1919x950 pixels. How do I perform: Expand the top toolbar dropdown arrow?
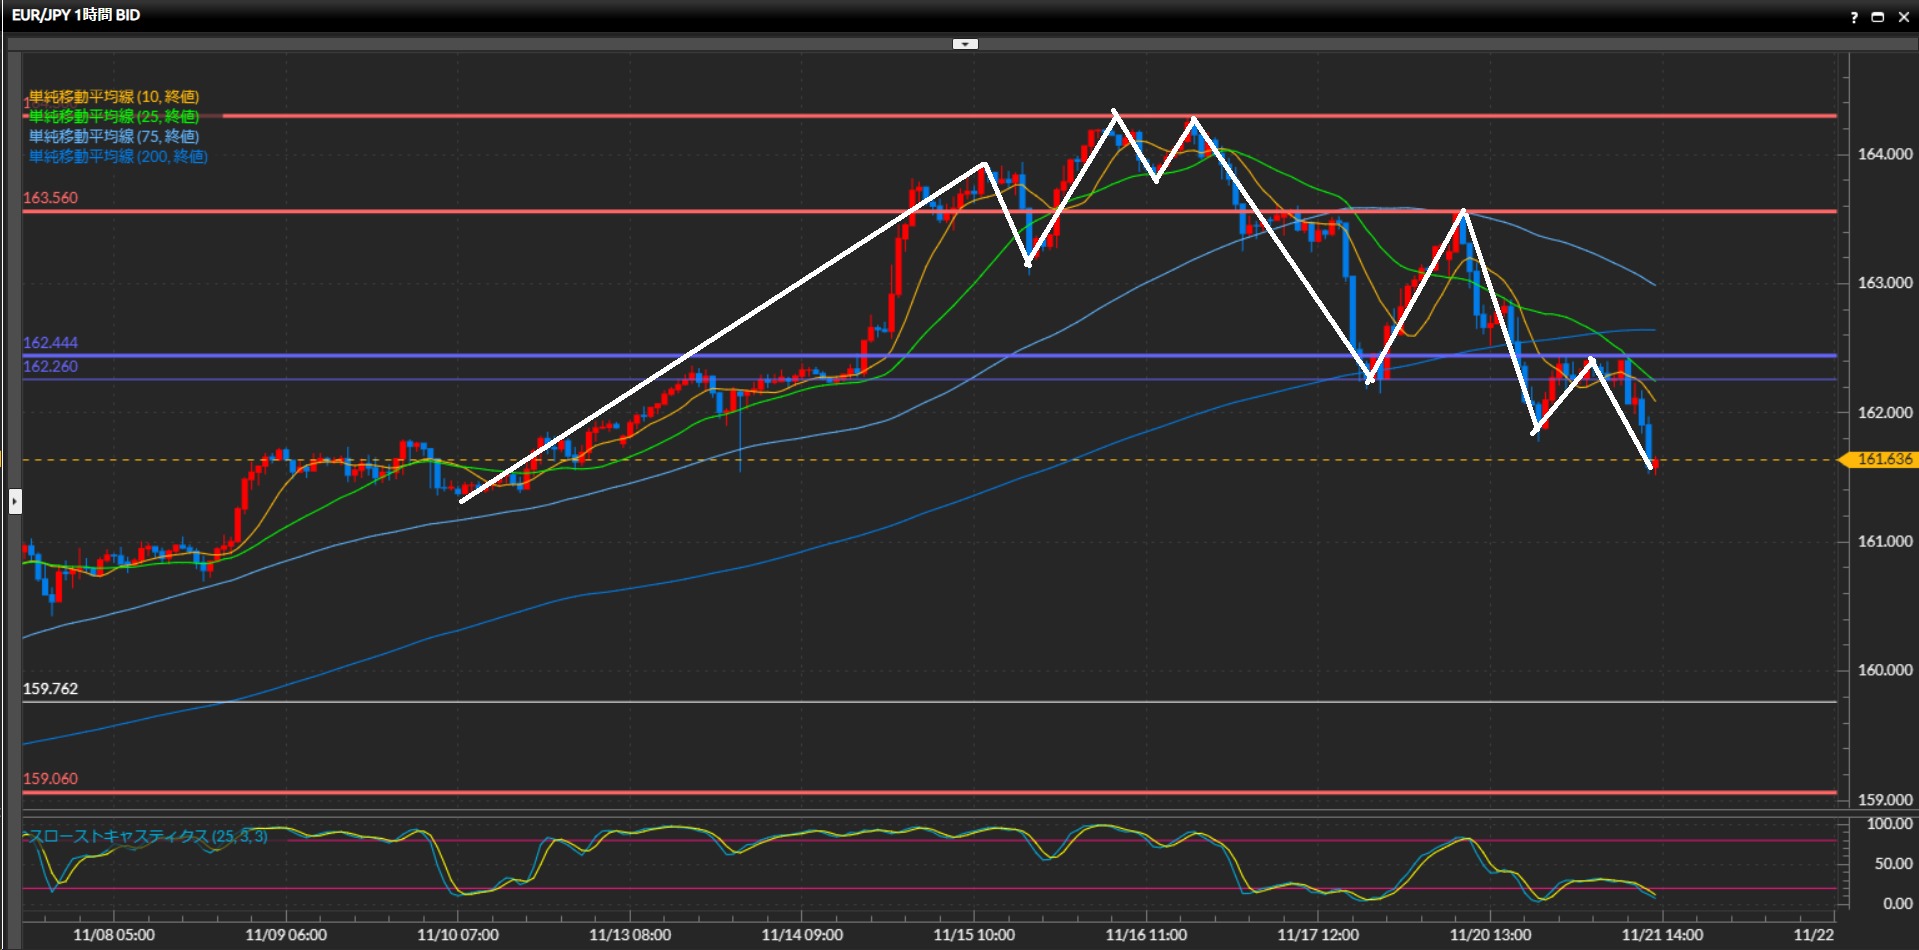click(x=965, y=44)
